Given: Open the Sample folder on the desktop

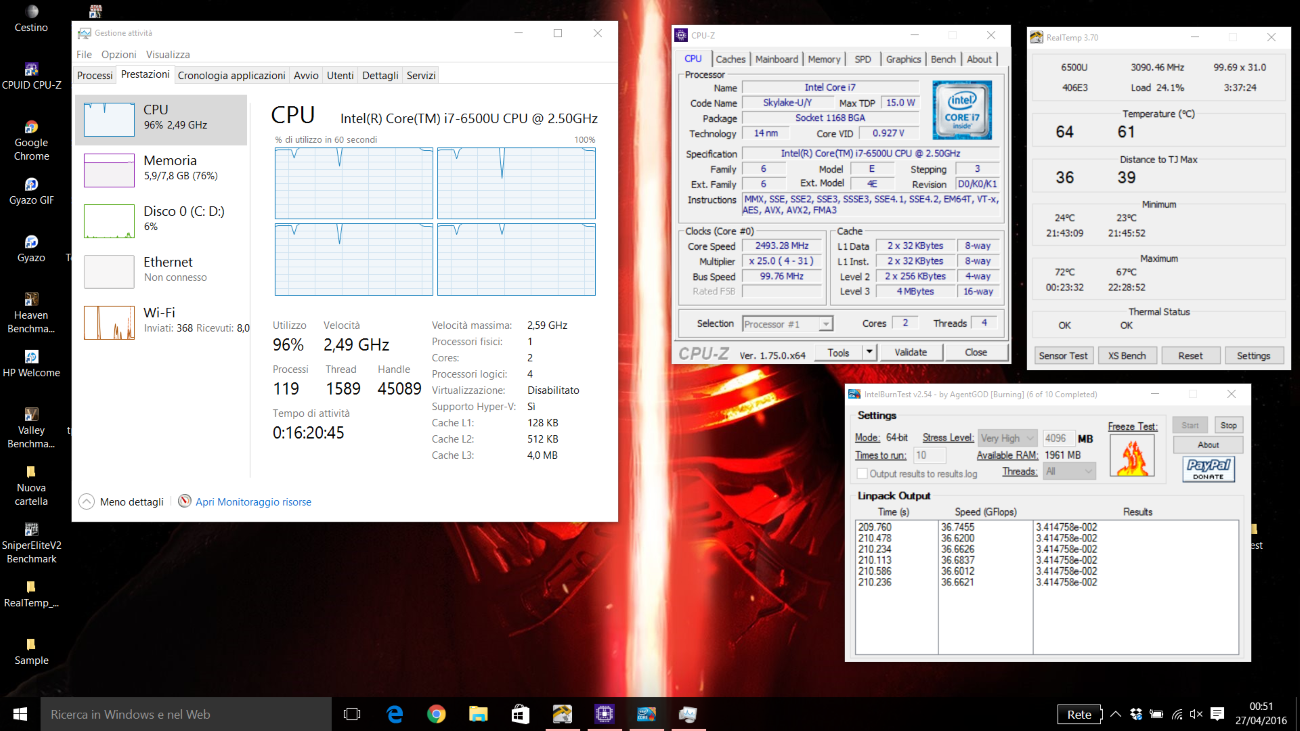Looking at the screenshot, I should tap(31, 651).
